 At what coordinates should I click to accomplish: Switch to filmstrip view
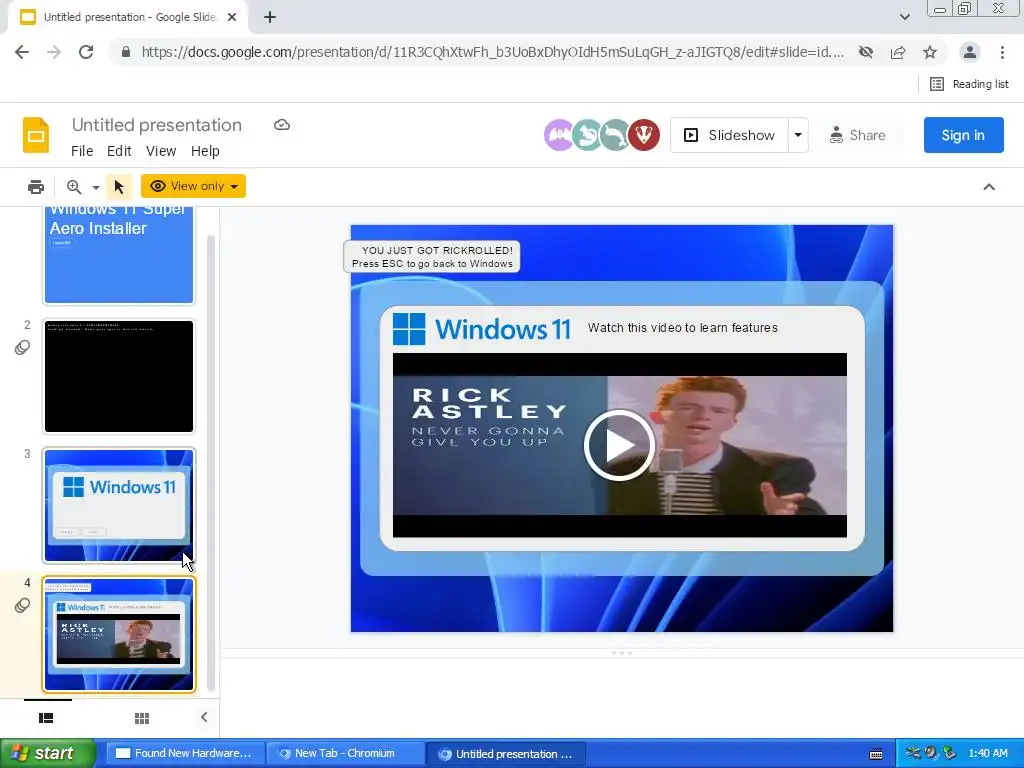[x=46, y=718]
